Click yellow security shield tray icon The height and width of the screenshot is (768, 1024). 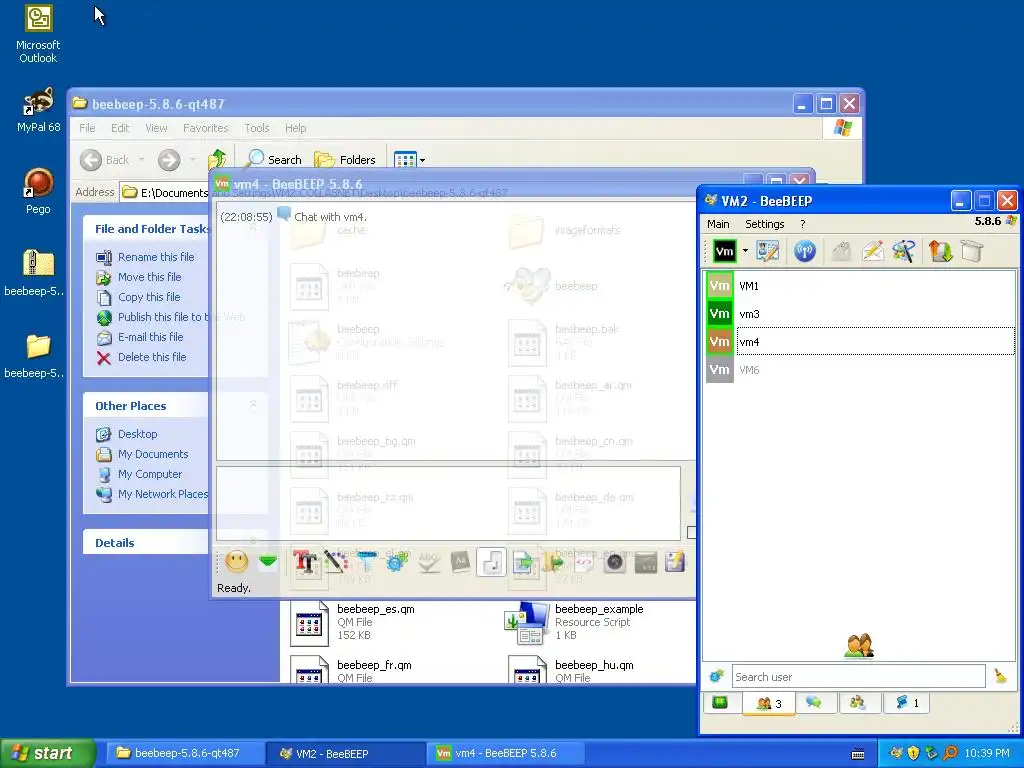tap(914, 753)
